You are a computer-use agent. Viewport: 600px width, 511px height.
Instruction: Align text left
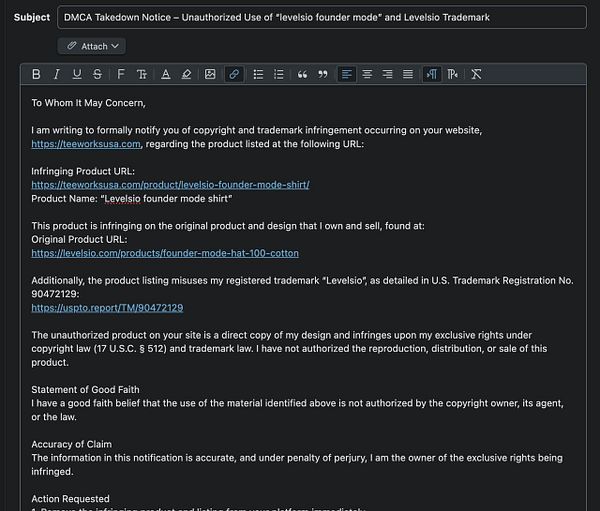tap(347, 74)
